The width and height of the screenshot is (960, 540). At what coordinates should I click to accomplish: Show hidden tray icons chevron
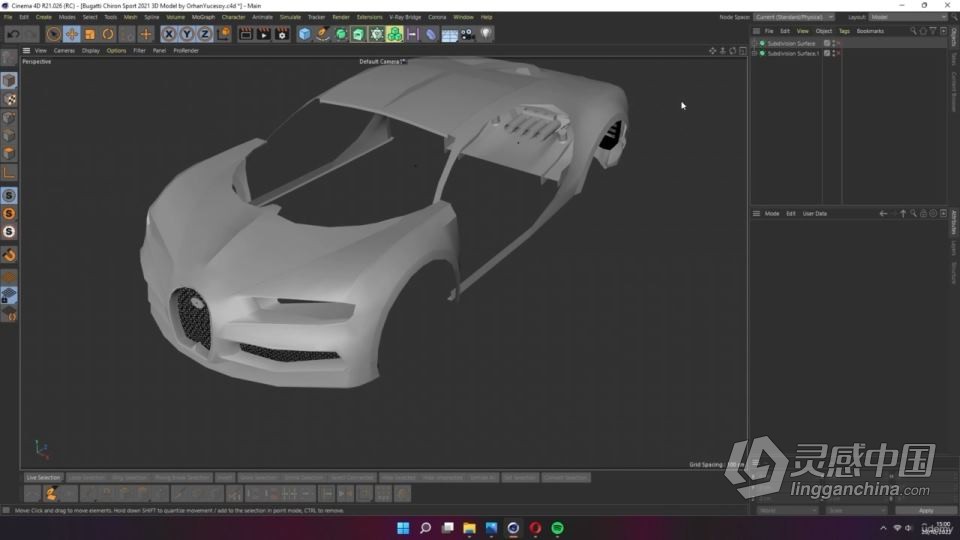(x=883, y=528)
